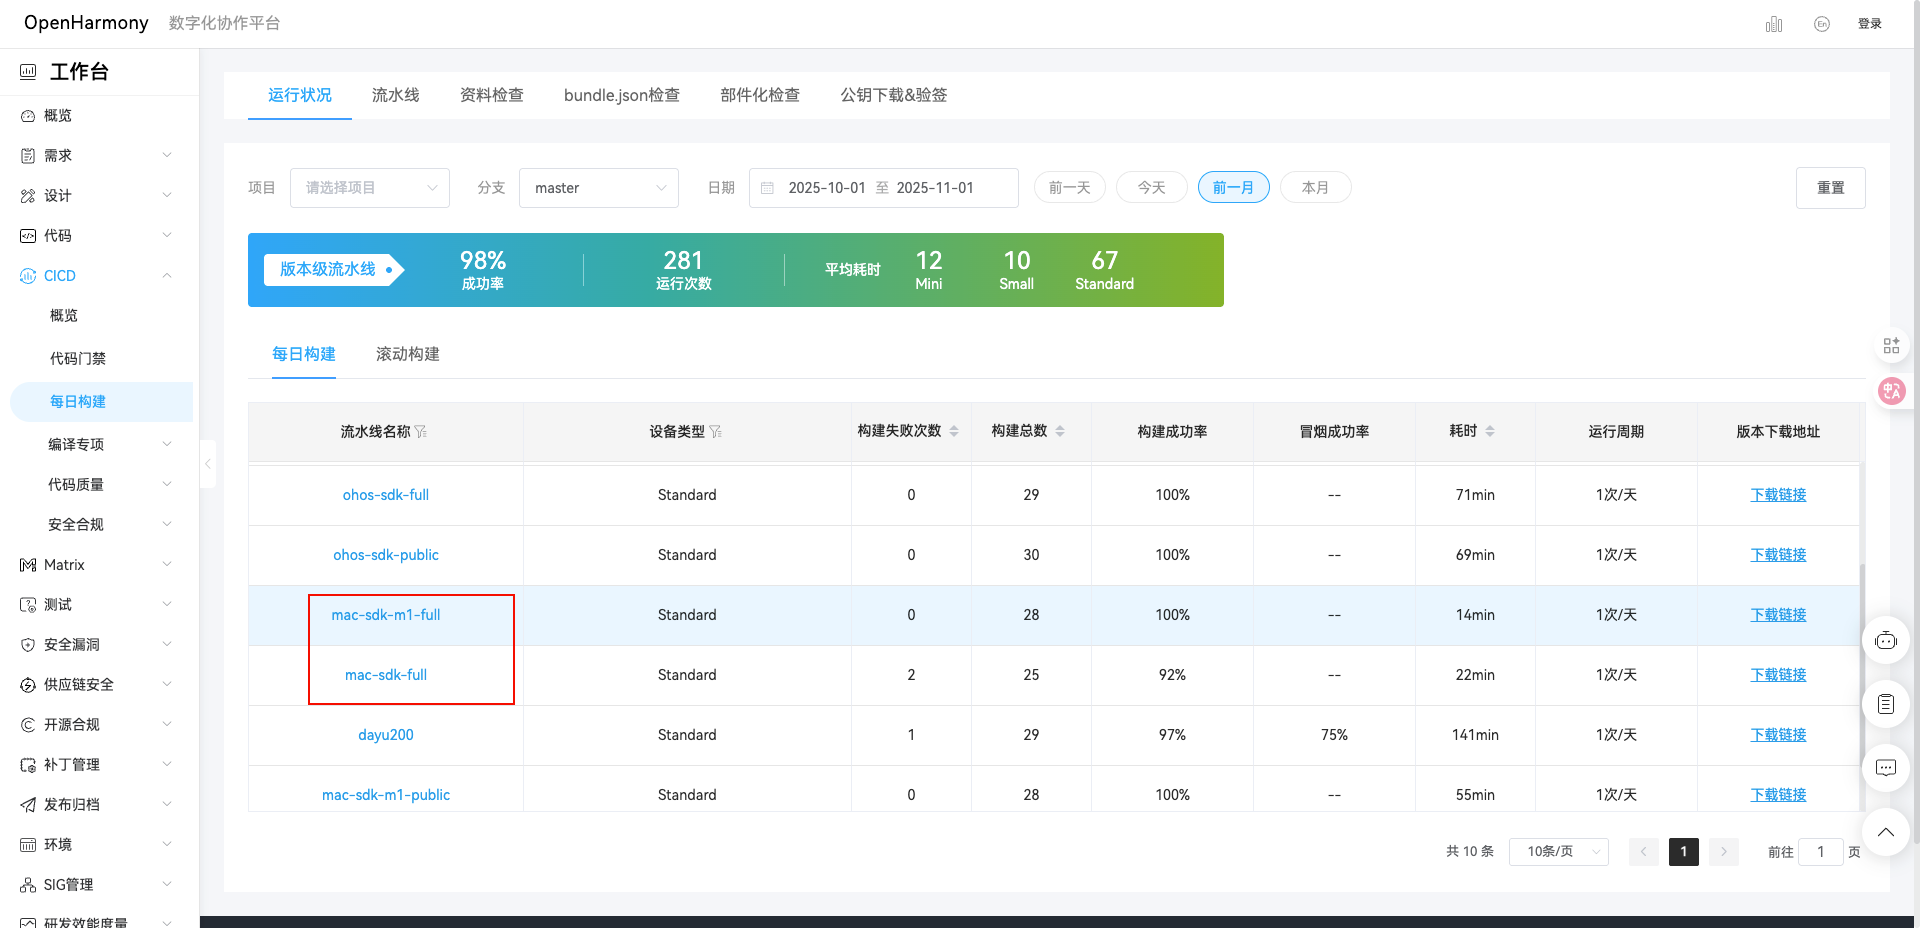The width and height of the screenshot is (1920, 928).
Task: Click the 设计 icon in sidebar
Action: coord(28,196)
